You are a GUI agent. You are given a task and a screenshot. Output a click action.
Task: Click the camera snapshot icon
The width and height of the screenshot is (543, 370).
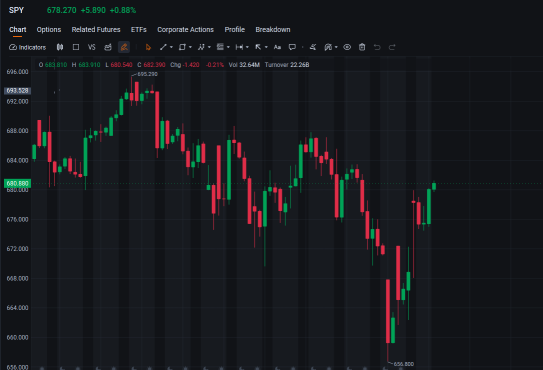(x=108, y=47)
